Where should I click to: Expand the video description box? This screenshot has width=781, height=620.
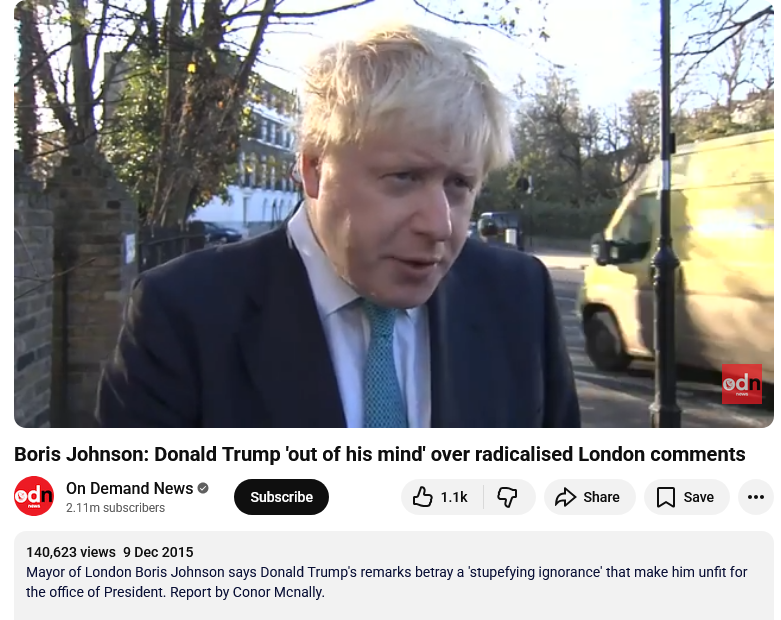tap(394, 576)
